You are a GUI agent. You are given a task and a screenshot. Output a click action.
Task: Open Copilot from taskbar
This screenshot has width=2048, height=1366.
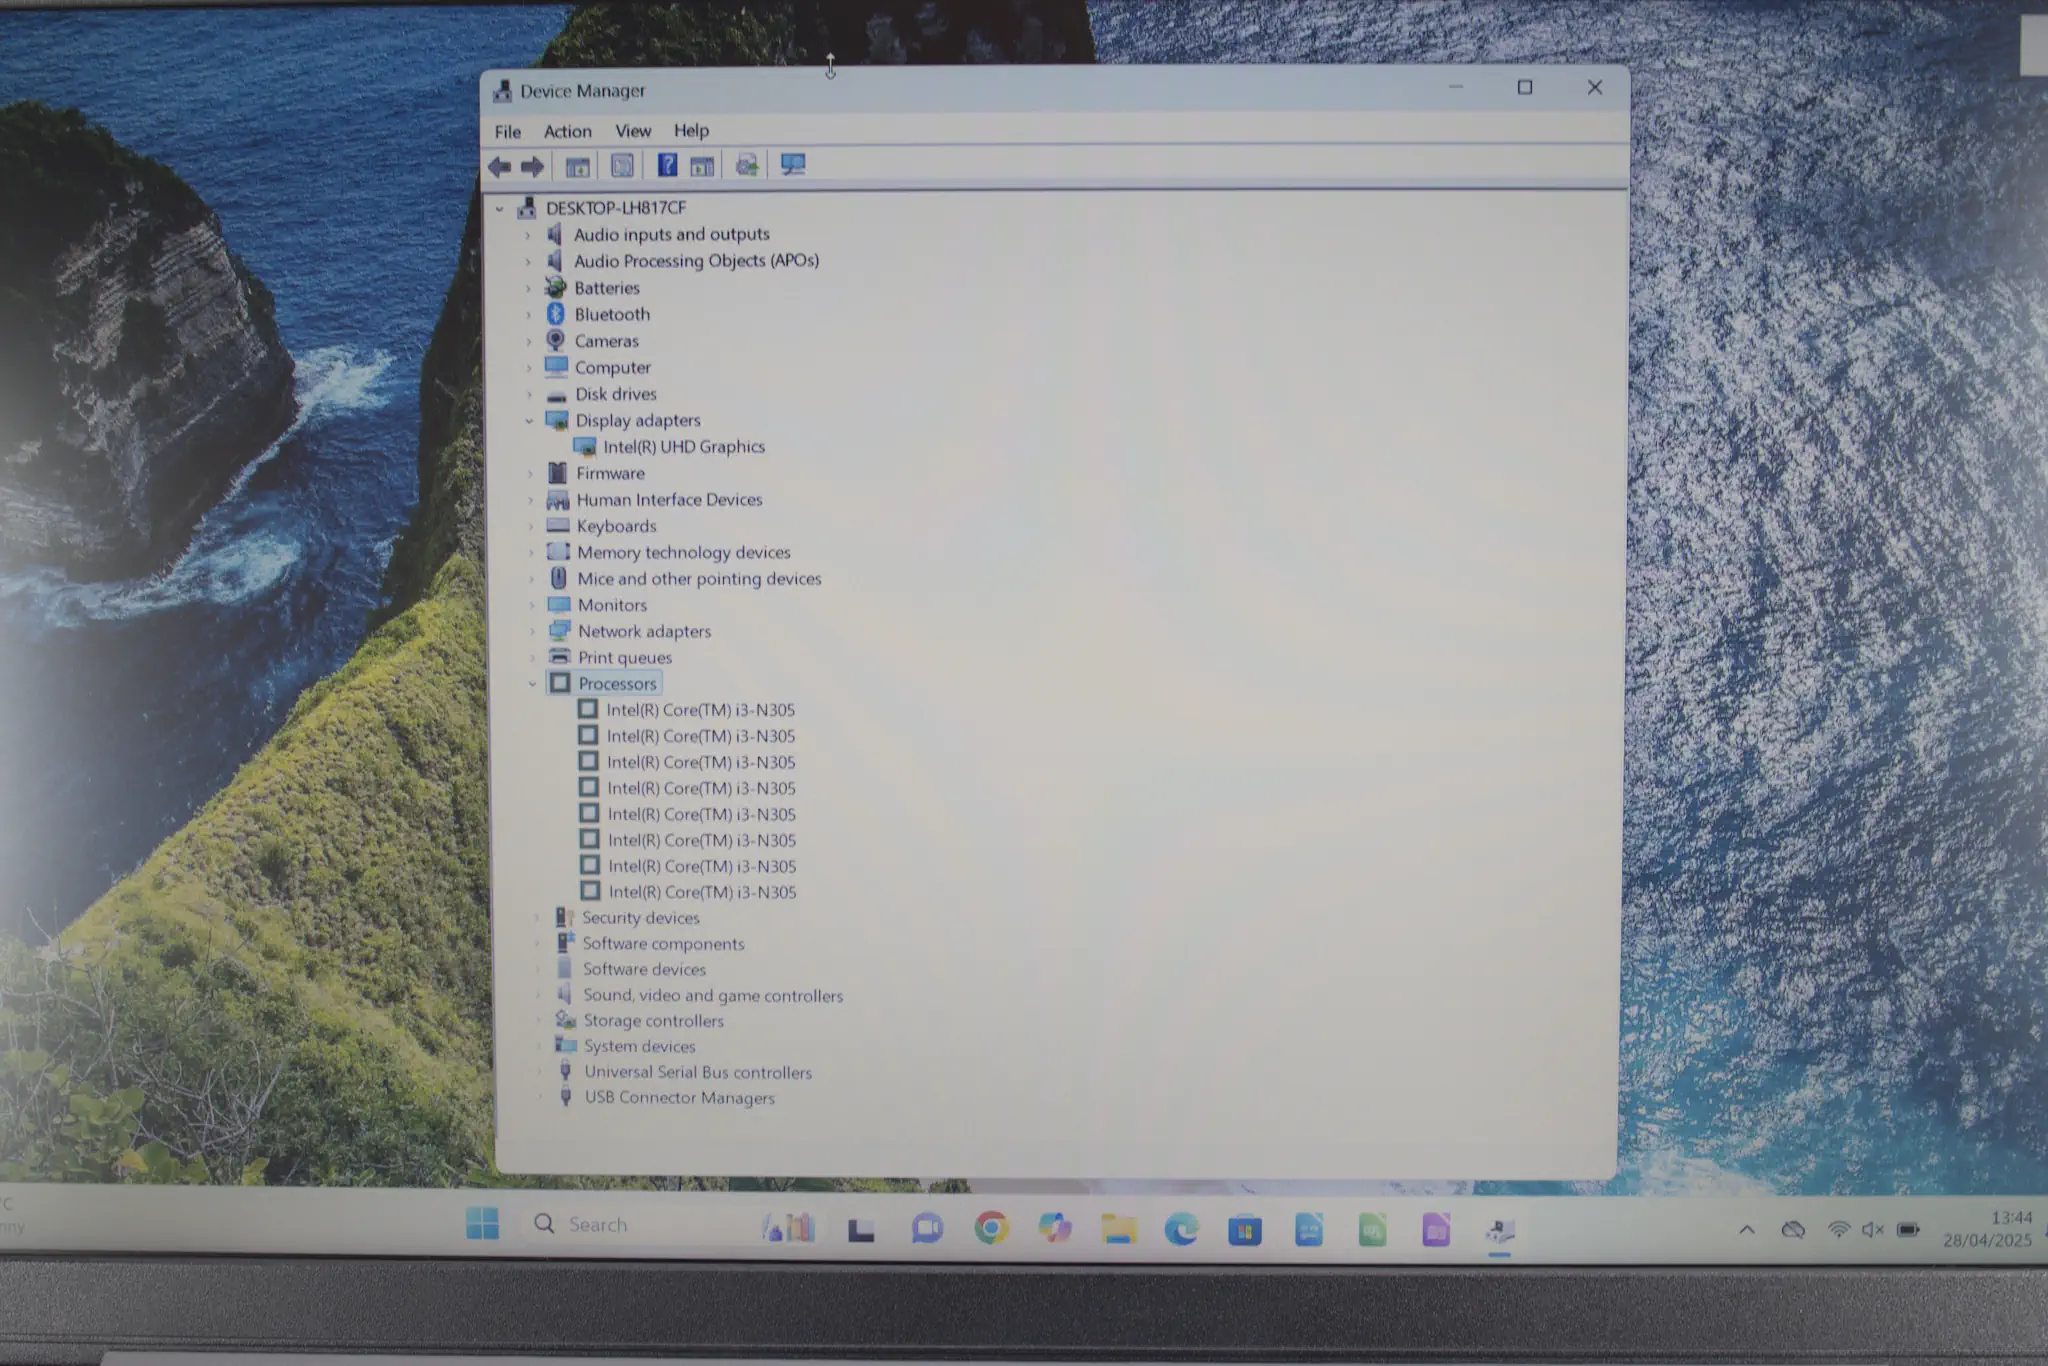pos(1055,1228)
